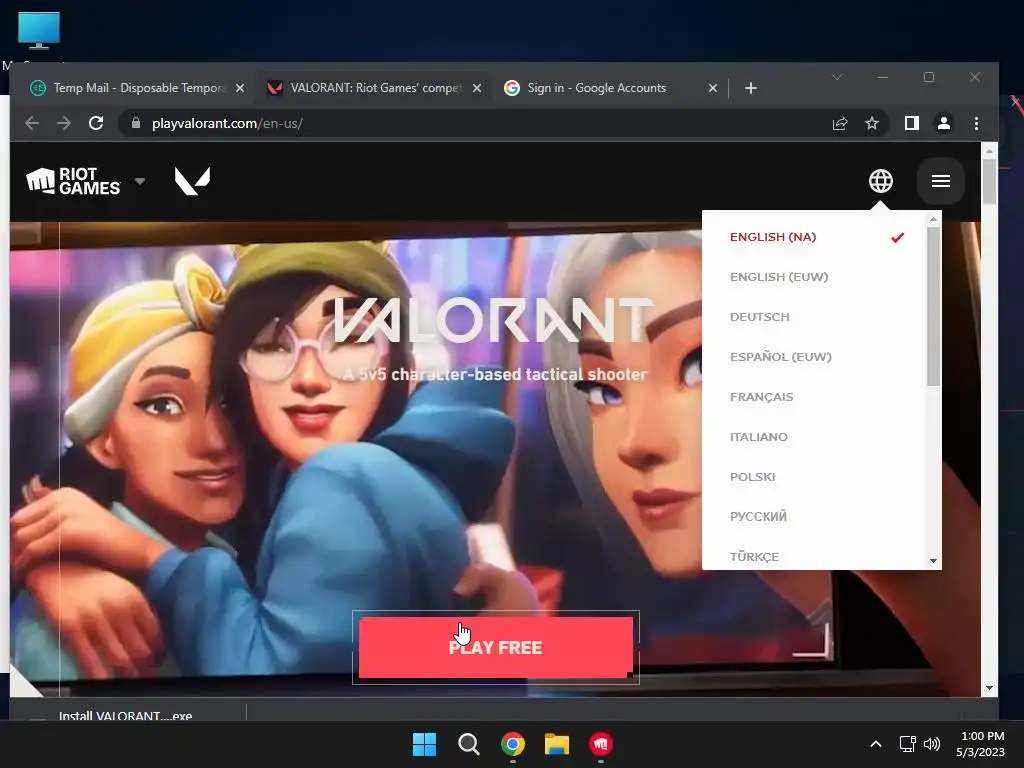This screenshot has width=1024, height=768.
Task: Click language list scroll up arrow
Action: pos(933,219)
